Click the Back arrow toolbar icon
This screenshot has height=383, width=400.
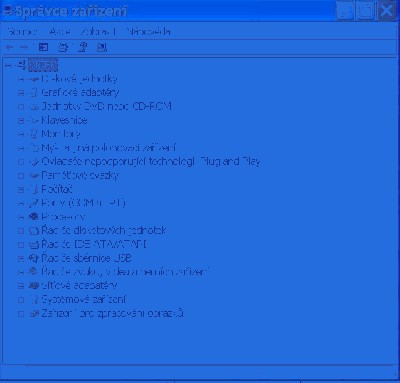coord(10,48)
